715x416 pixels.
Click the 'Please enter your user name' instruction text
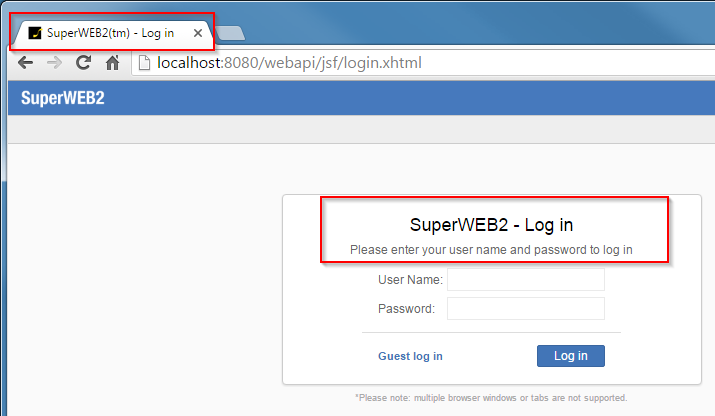coord(491,249)
